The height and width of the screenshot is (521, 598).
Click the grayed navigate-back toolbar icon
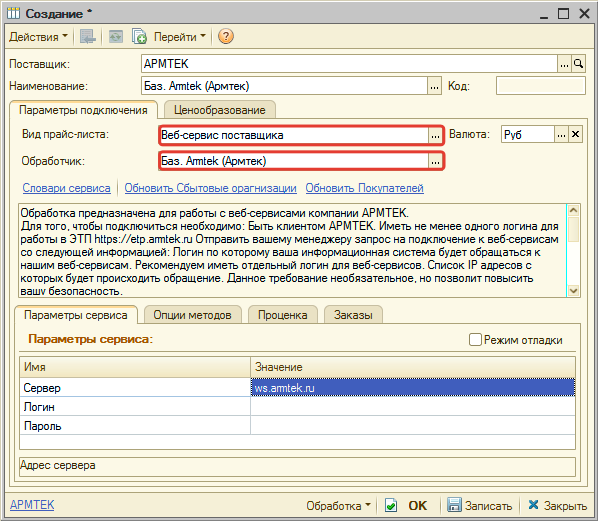(87, 37)
